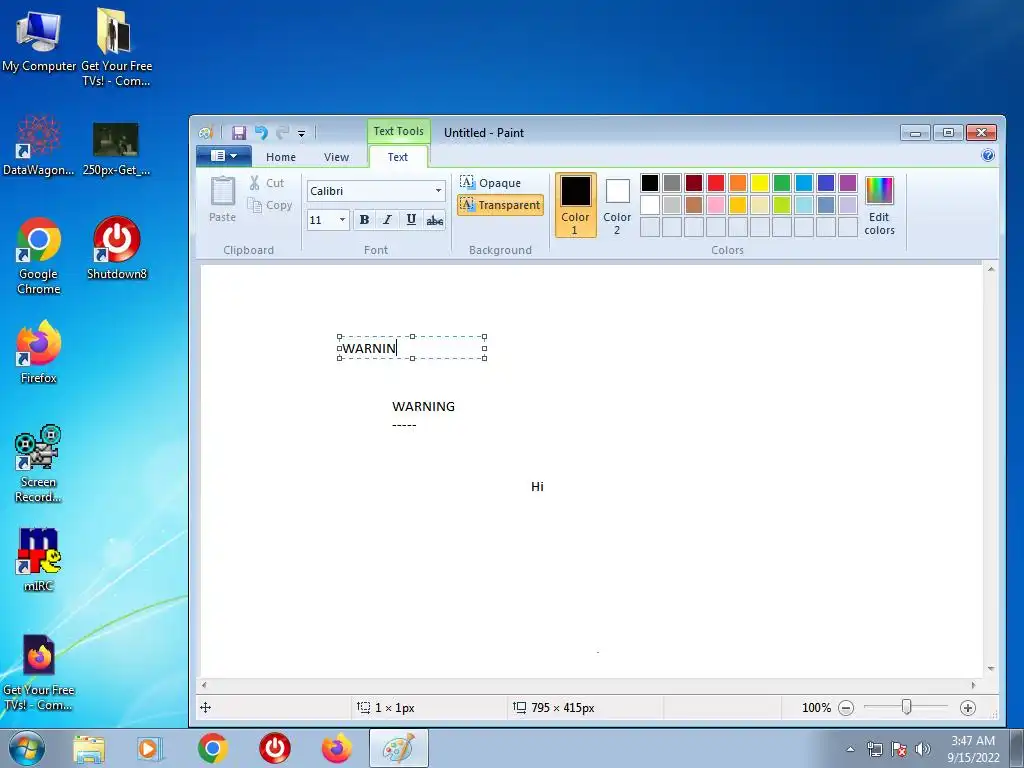Click the Save icon in quick access toolbar
Image resolution: width=1024 pixels, height=768 pixels.
(x=239, y=133)
